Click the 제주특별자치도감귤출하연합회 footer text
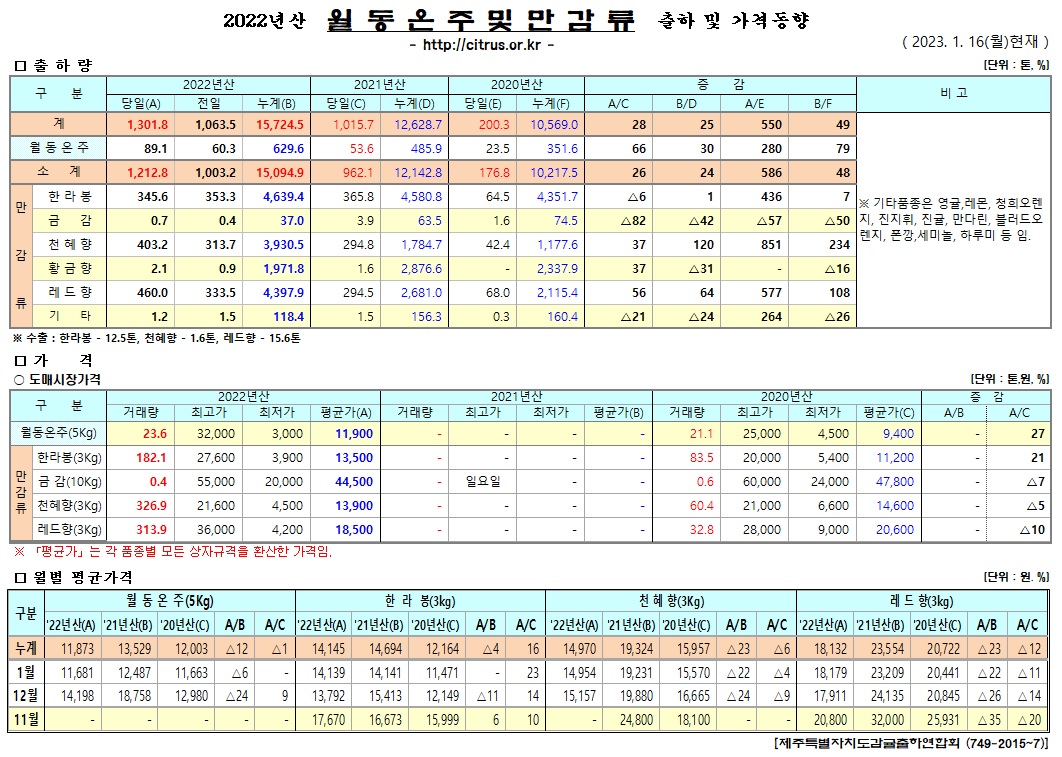This screenshot has width=1062, height=757. click(x=911, y=745)
